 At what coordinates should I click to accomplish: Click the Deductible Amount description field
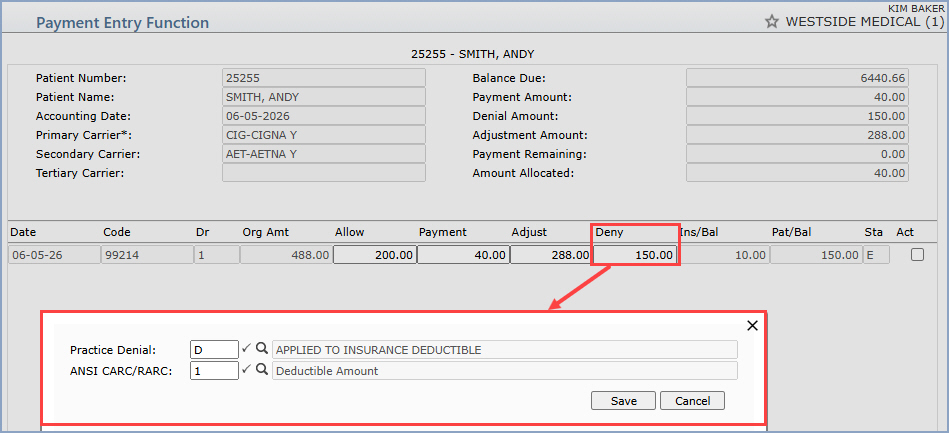(x=505, y=371)
